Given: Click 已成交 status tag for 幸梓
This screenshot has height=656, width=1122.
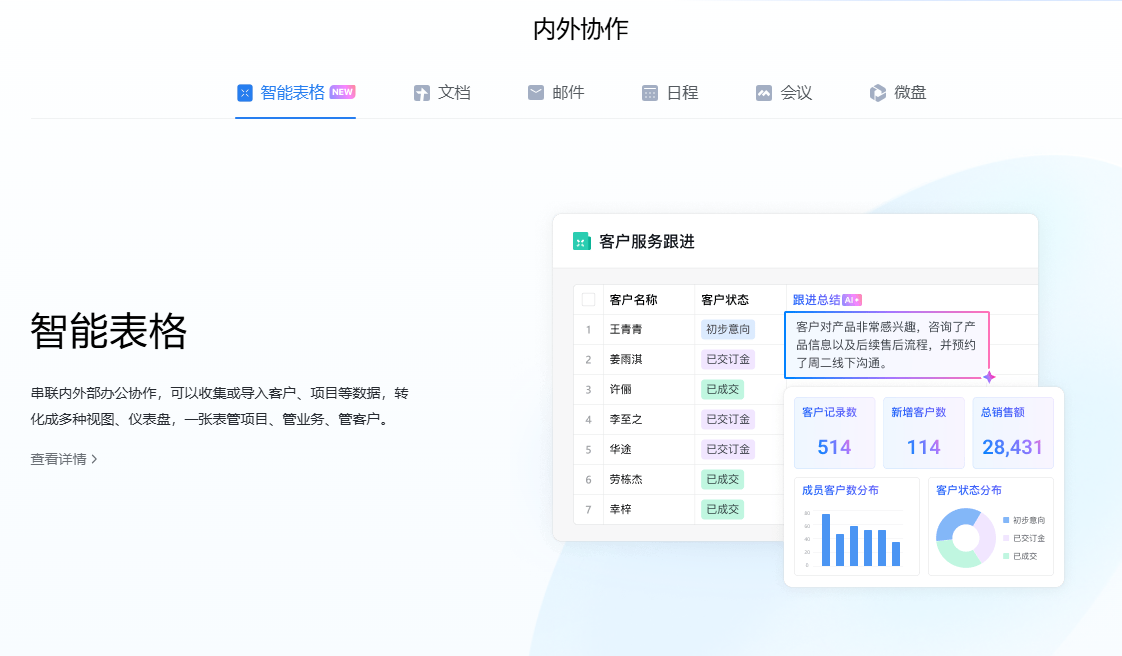Looking at the screenshot, I should tap(722, 509).
